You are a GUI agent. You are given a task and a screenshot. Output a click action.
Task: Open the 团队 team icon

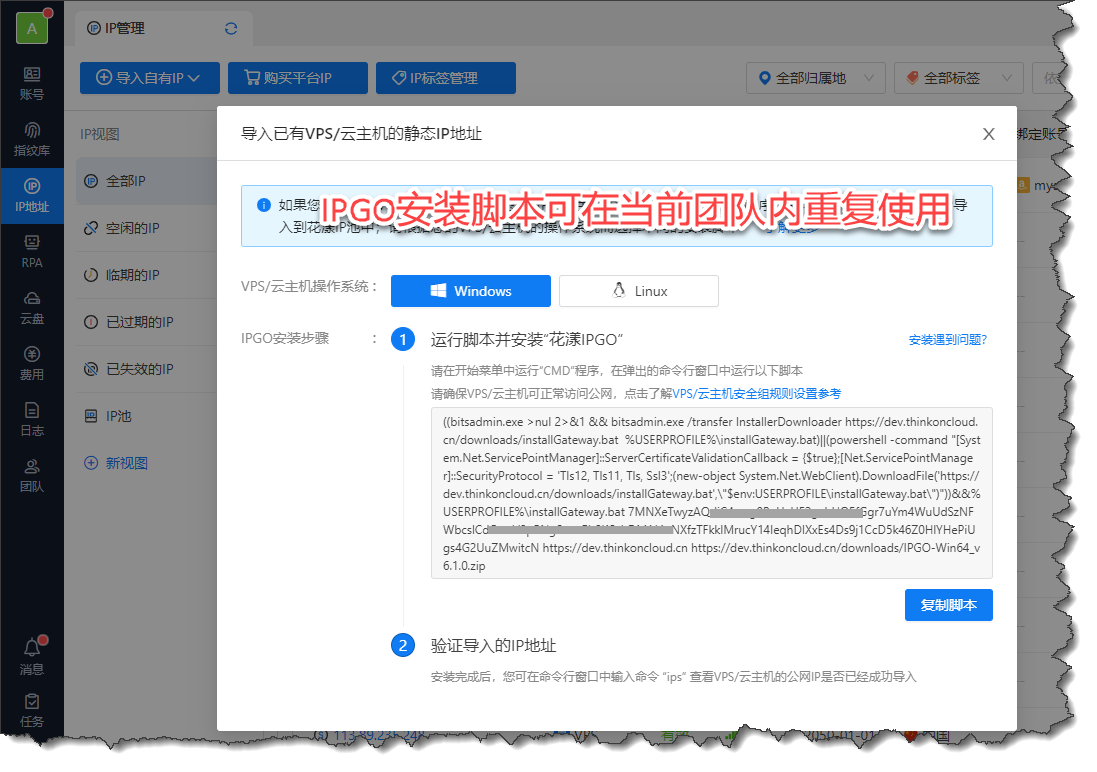31,476
